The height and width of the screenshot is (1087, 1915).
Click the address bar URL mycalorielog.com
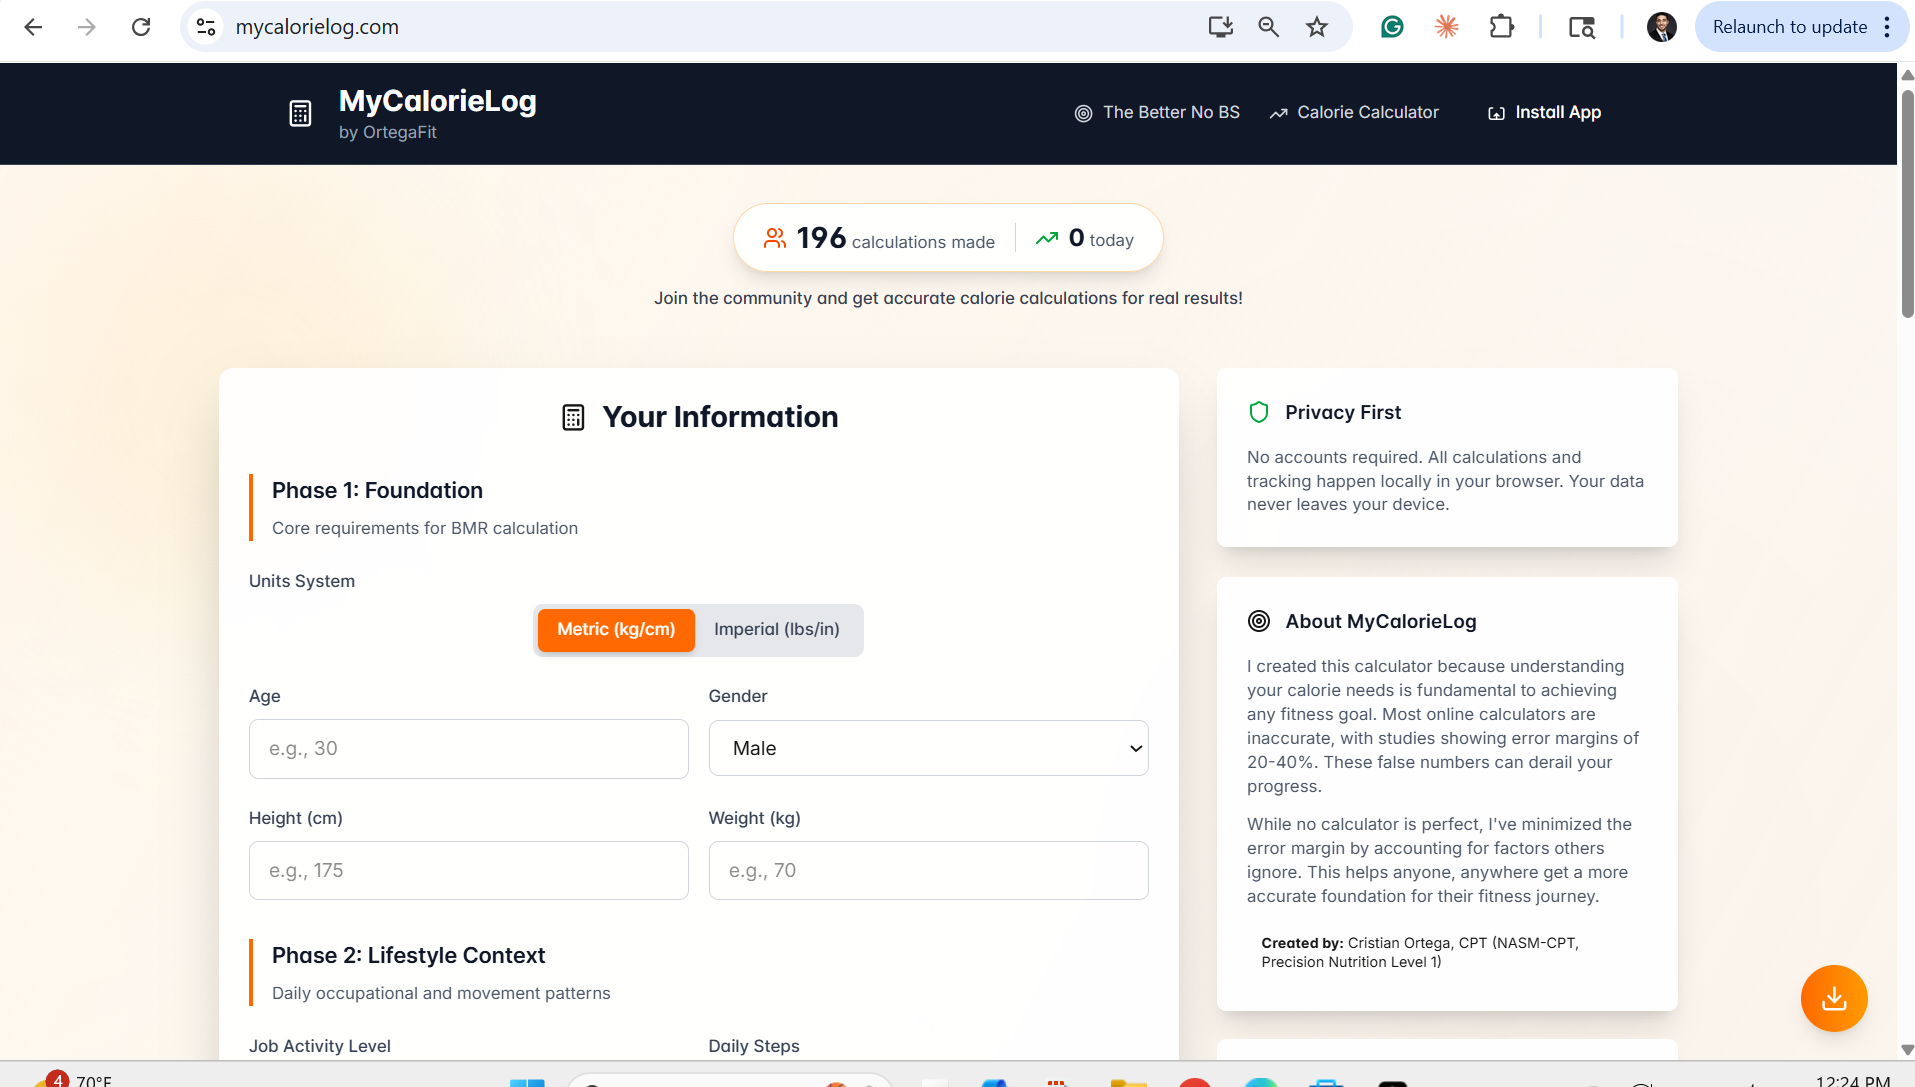click(317, 27)
